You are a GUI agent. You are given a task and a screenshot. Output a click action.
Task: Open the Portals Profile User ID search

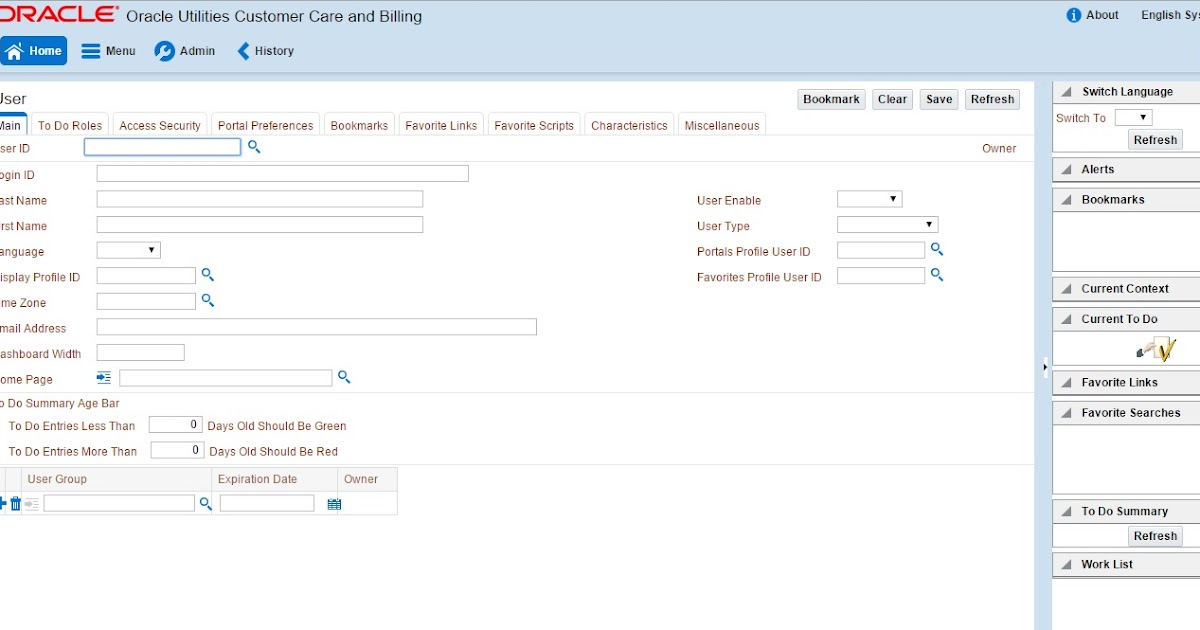click(936, 249)
